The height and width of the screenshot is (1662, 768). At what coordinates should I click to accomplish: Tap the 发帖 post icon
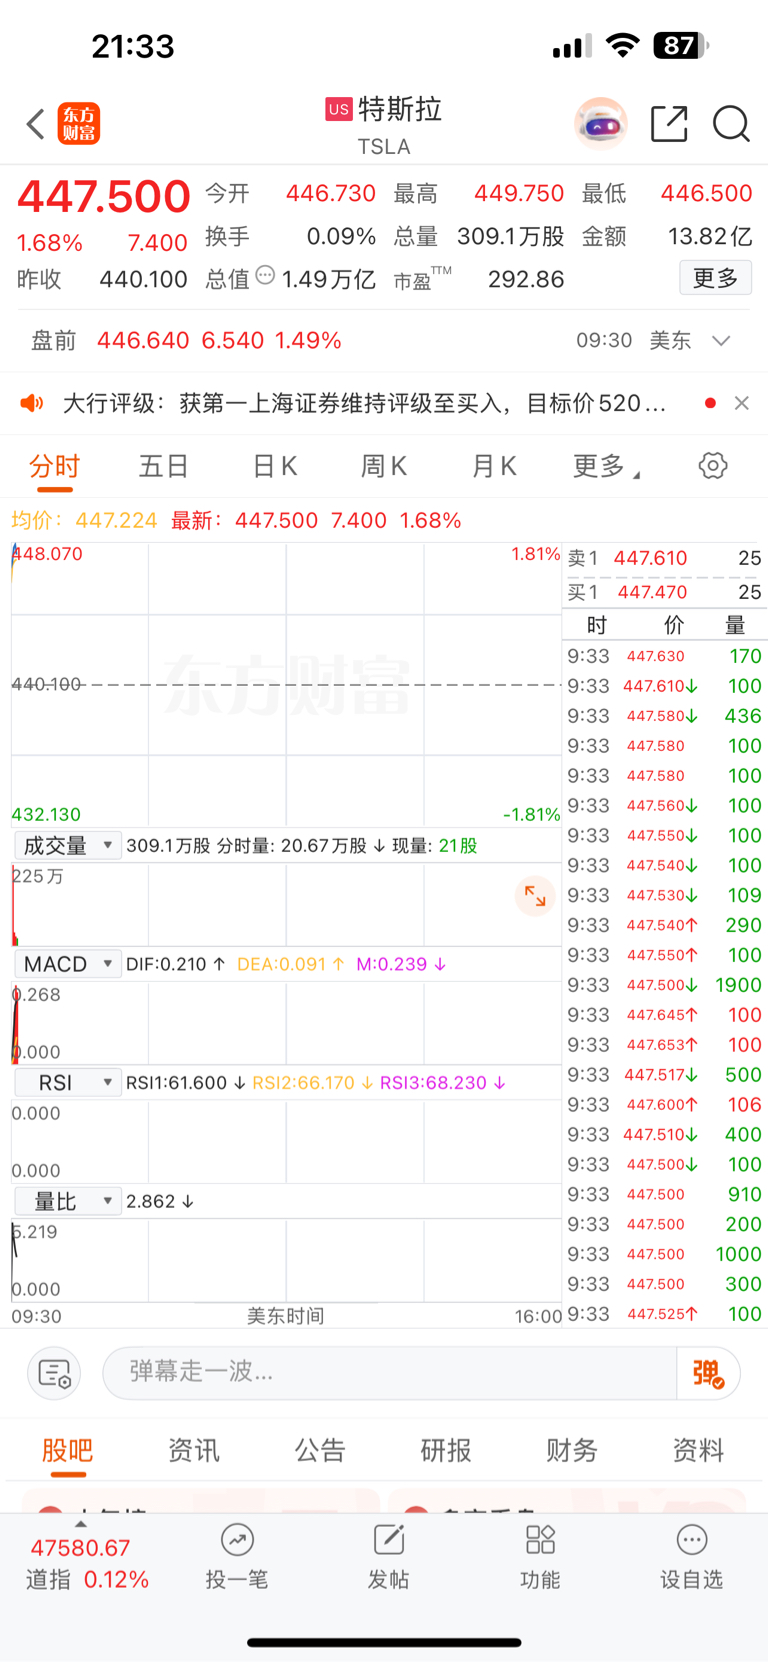(388, 1540)
